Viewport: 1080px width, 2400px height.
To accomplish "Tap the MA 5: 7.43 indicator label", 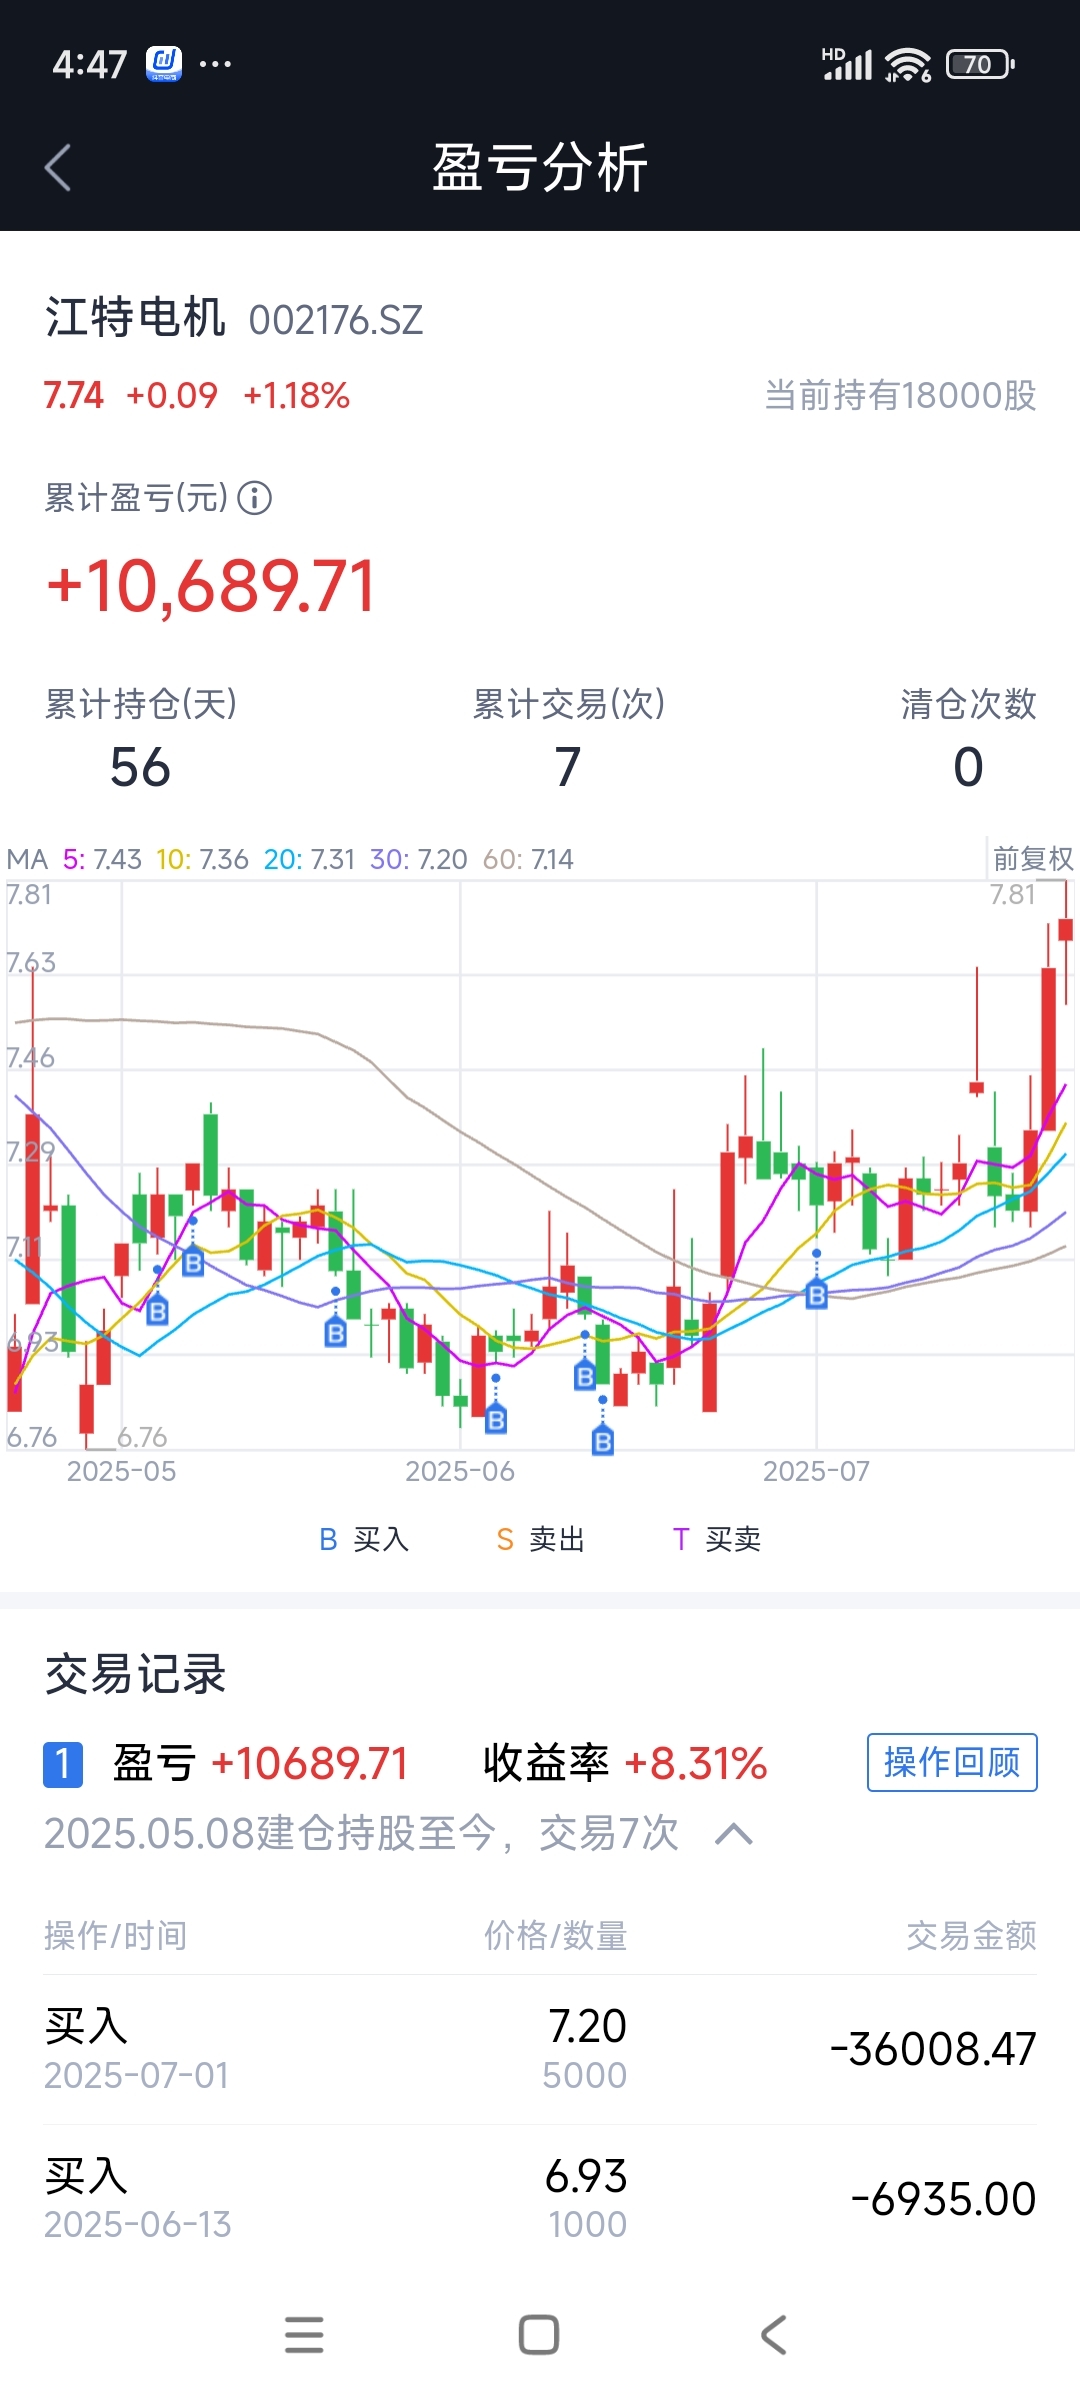I will pyautogui.click(x=101, y=859).
